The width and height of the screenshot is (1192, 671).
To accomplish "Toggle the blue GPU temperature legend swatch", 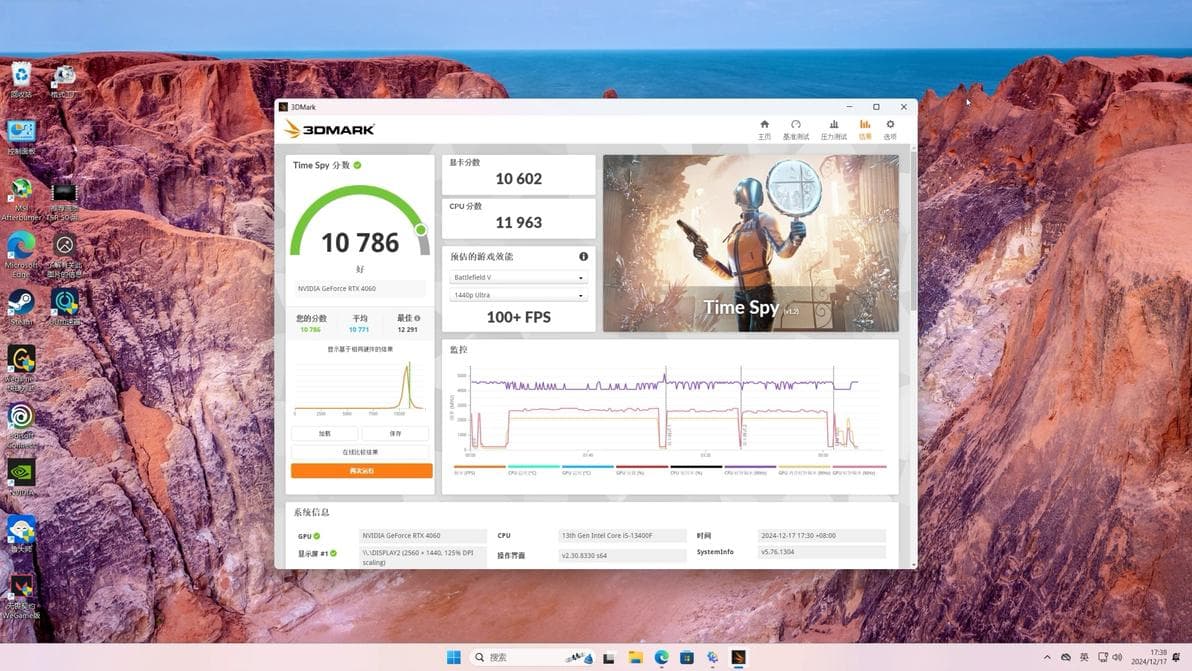I will (587, 469).
